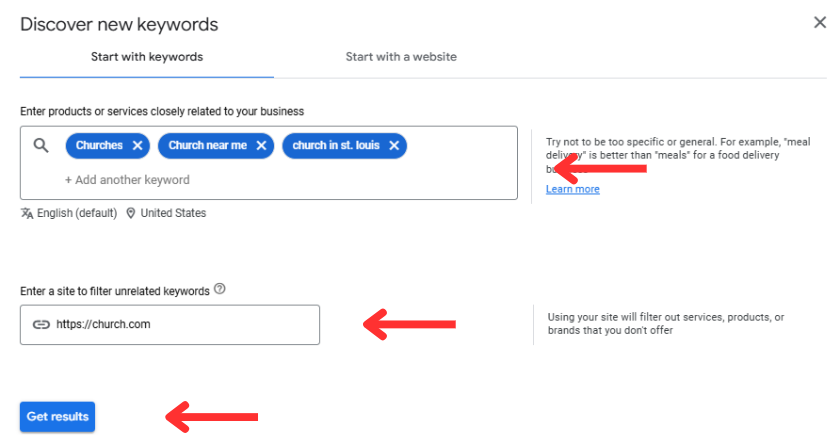This screenshot has width=840, height=439.
Task: Click Add another keyword field
Action: click(x=127, y=180)
